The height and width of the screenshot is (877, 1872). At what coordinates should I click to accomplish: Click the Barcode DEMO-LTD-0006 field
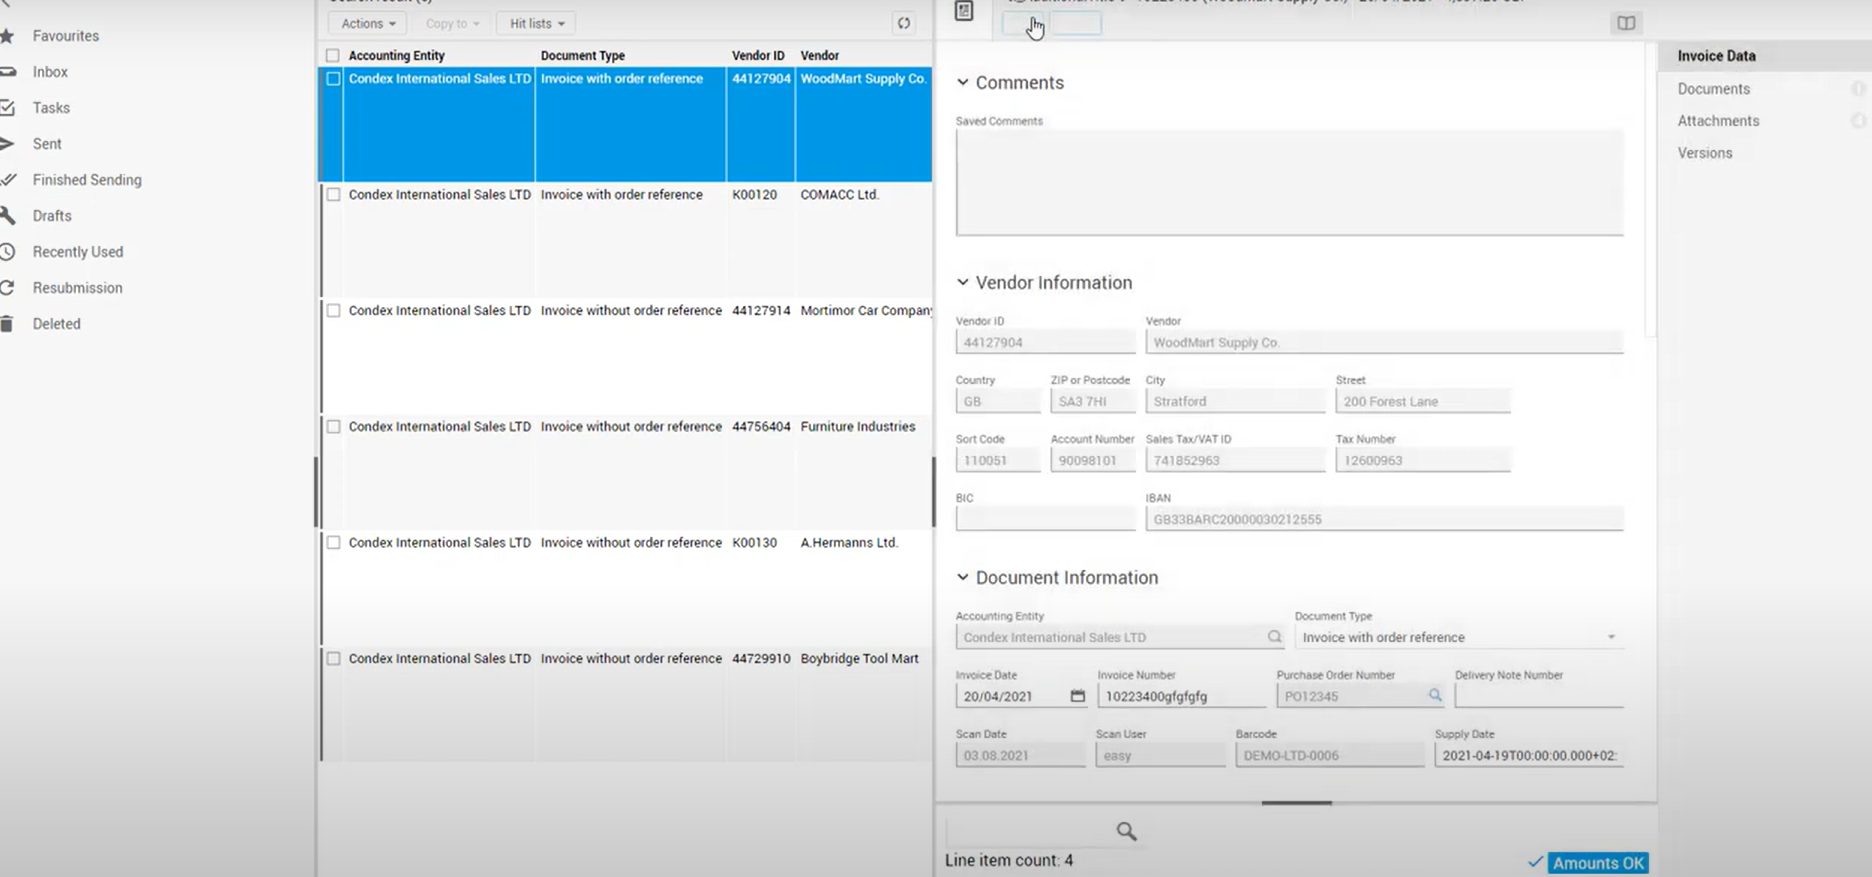(1329, 755)
